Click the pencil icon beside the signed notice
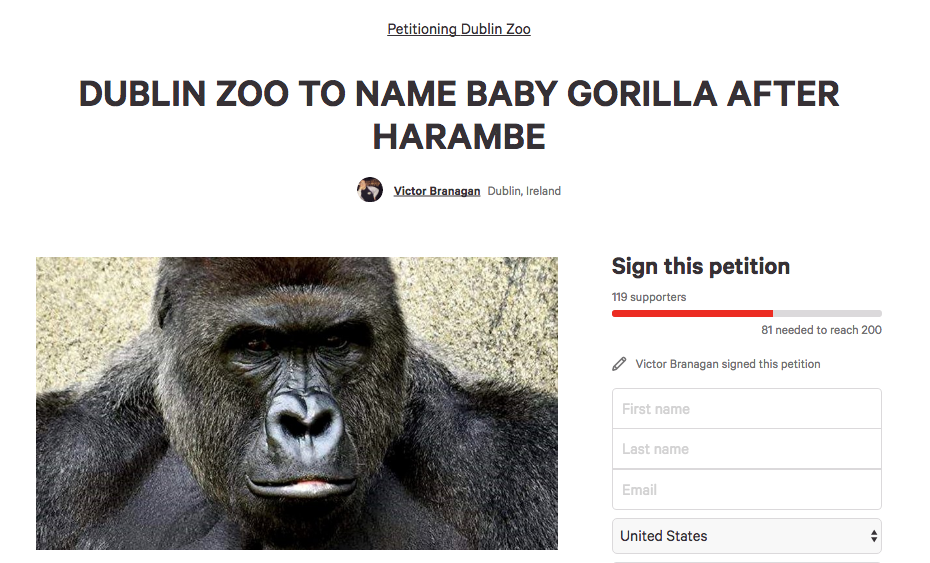Screen dimensions: 930x563 pyautogui.click(x=619, y=364)
